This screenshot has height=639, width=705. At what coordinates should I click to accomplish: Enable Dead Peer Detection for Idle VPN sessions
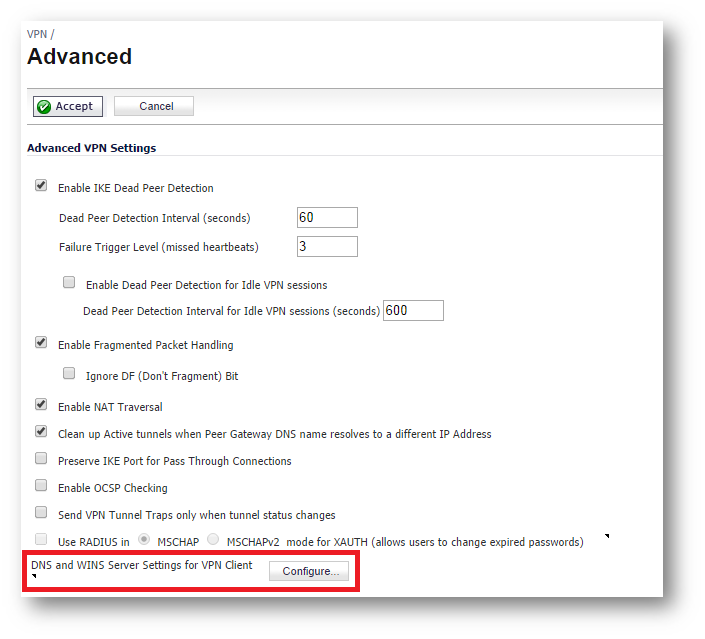(x=69, y=283)
